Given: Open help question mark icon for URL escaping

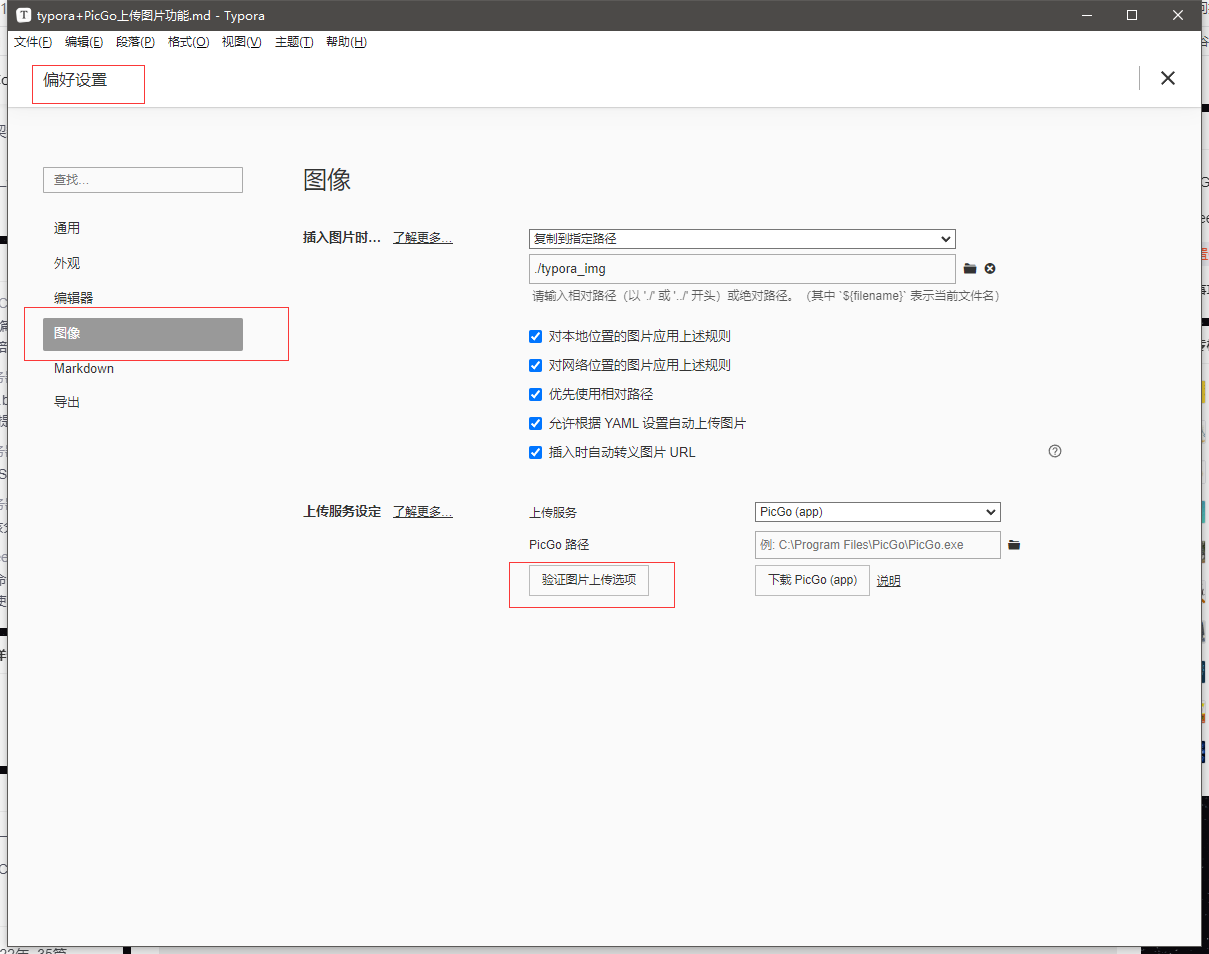Looking at the screenshot, I should tap(1054, 451).
